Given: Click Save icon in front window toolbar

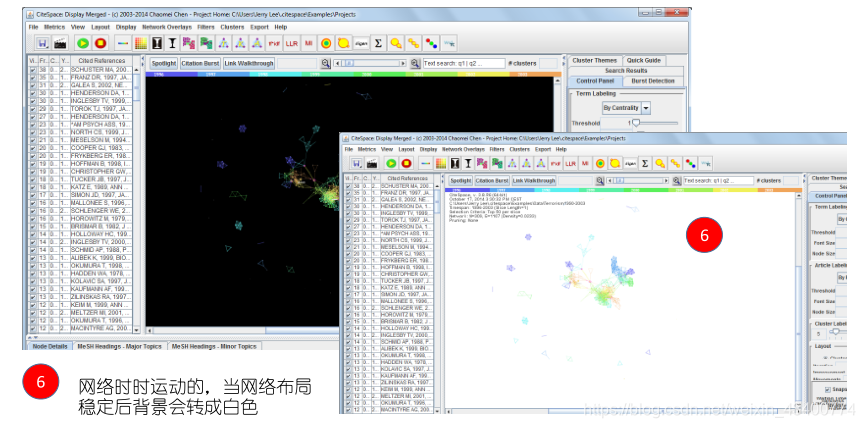Looking at the screenshot, I should 357,163.
